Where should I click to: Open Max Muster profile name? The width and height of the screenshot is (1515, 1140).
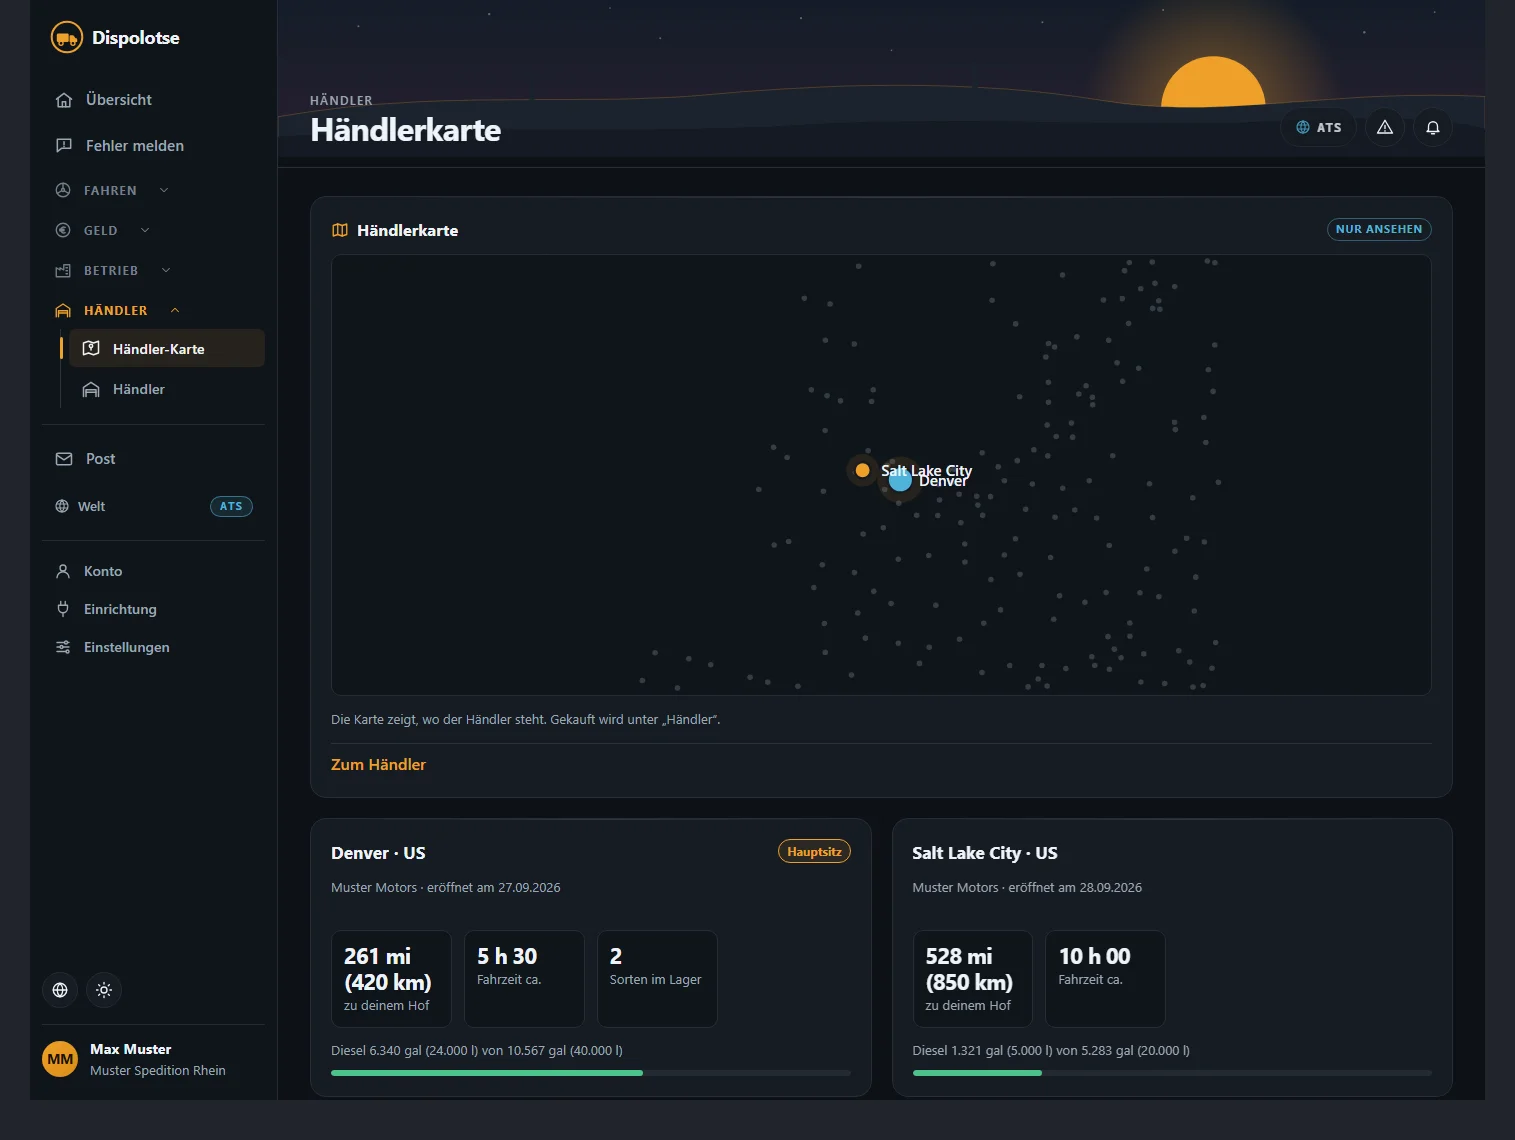130,1049
